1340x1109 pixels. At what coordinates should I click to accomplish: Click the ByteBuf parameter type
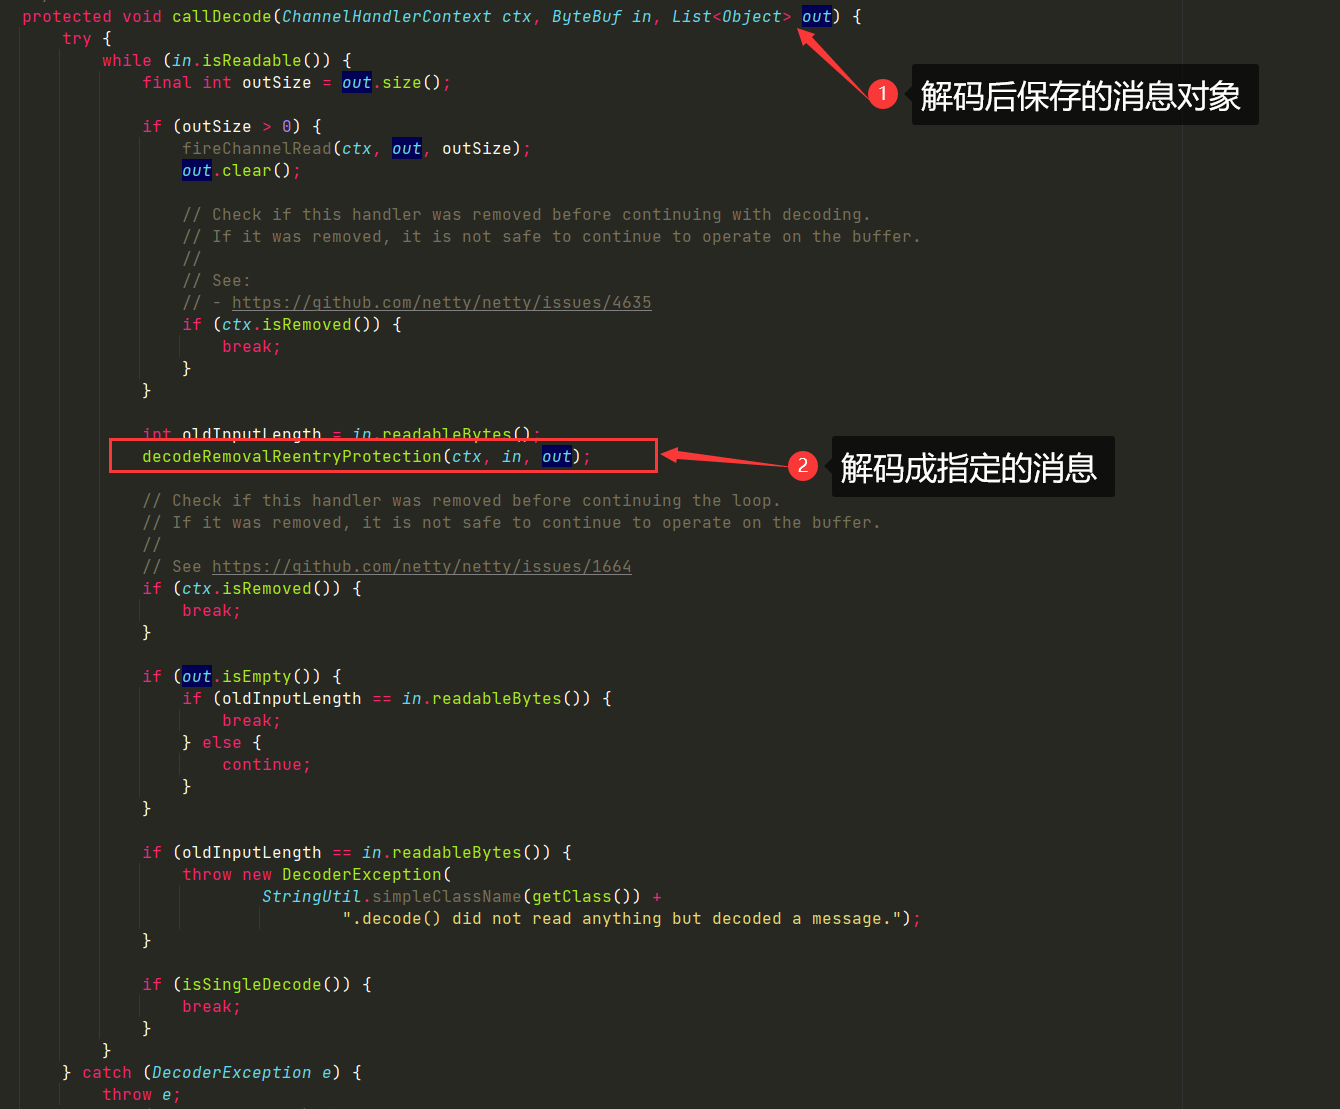[x=587, y=16]
